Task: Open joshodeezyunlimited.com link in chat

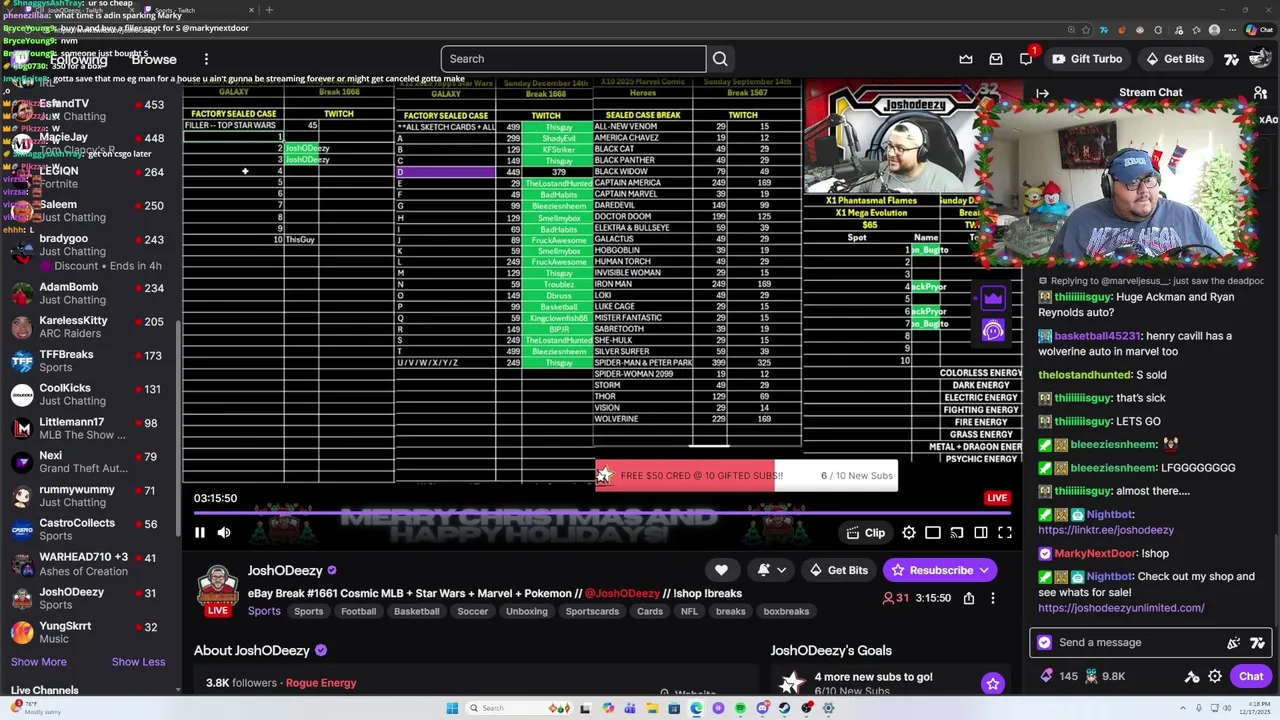Action: (1121, 608)
